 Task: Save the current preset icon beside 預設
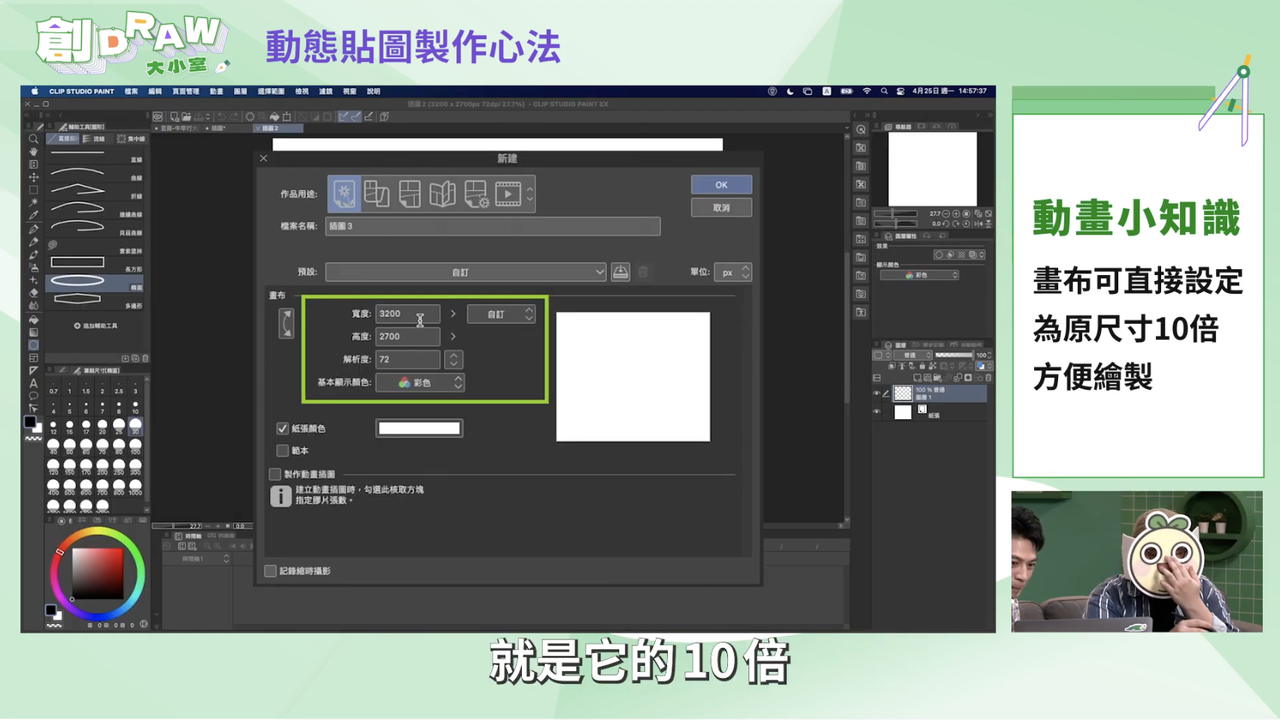pyautogui.click(x=620, y=272)
